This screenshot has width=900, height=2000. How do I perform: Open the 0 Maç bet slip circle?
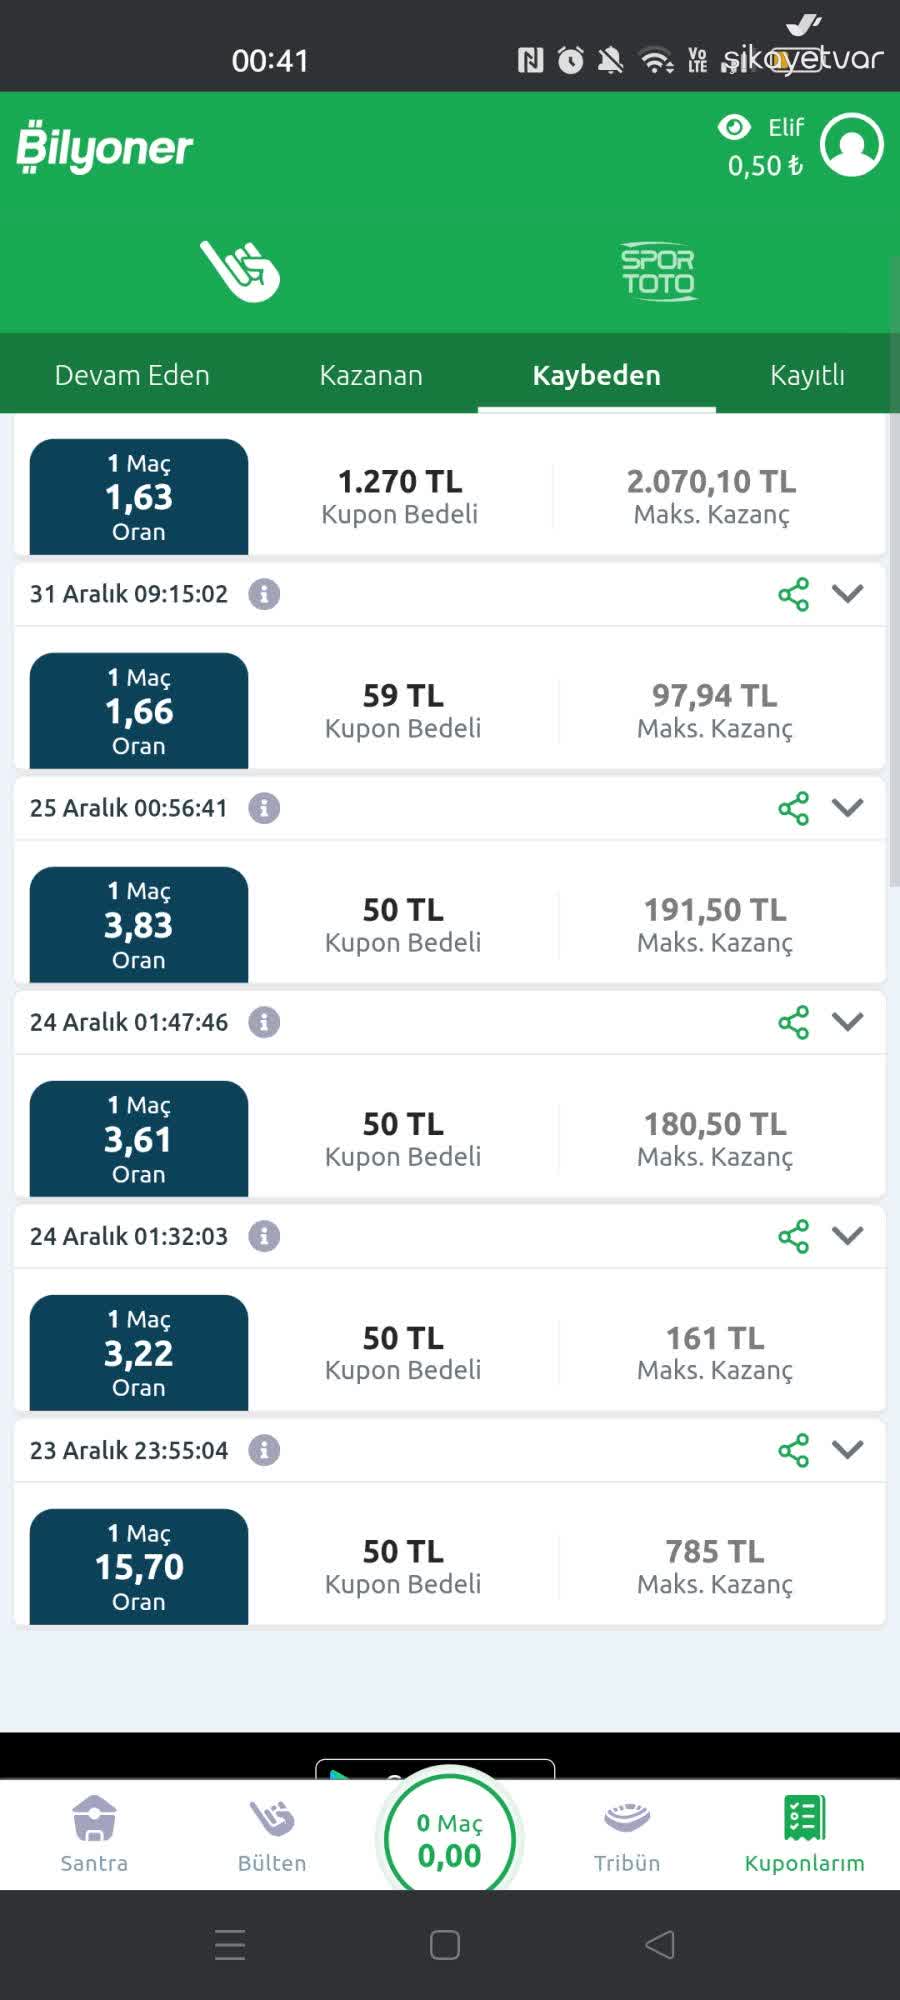point(450,1838)
